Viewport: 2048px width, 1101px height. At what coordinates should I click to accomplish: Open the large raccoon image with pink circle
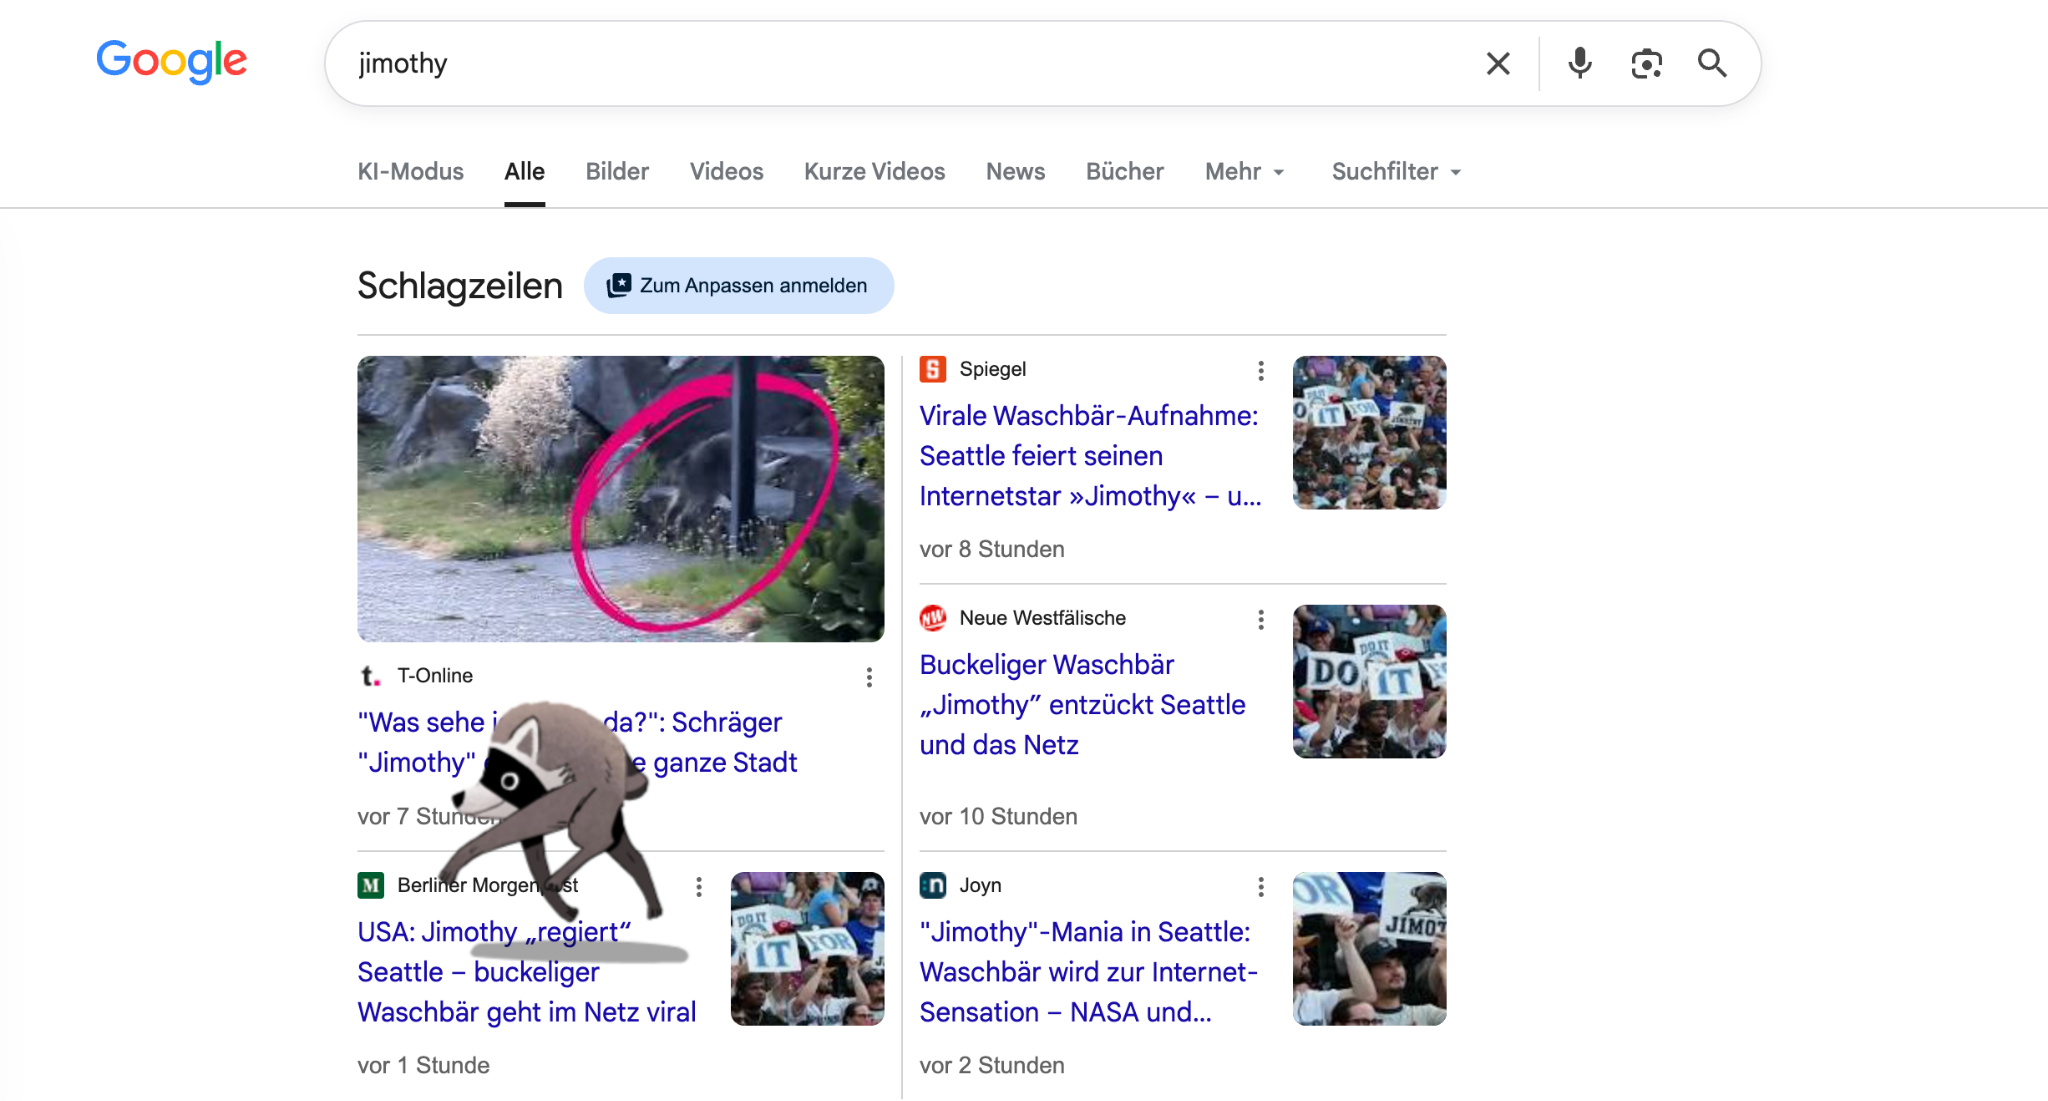(621, 499)
